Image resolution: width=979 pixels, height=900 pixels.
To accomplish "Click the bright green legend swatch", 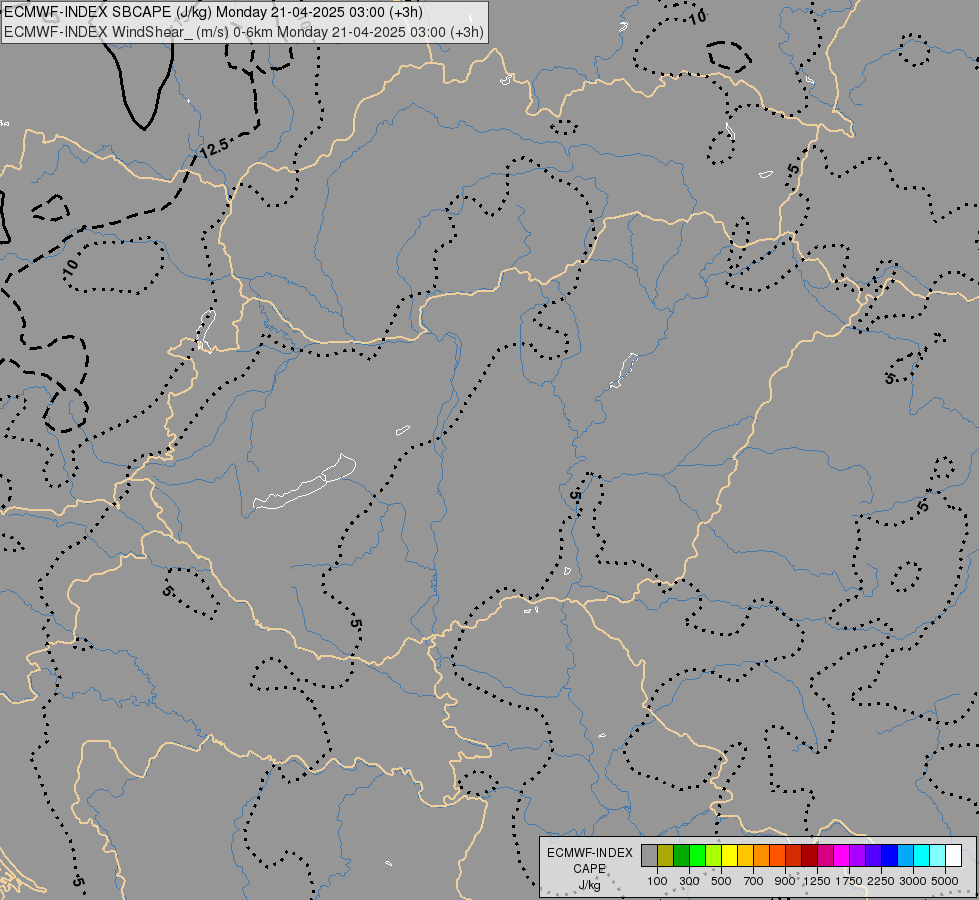I will pyautogui.click(x=697, y=855).
